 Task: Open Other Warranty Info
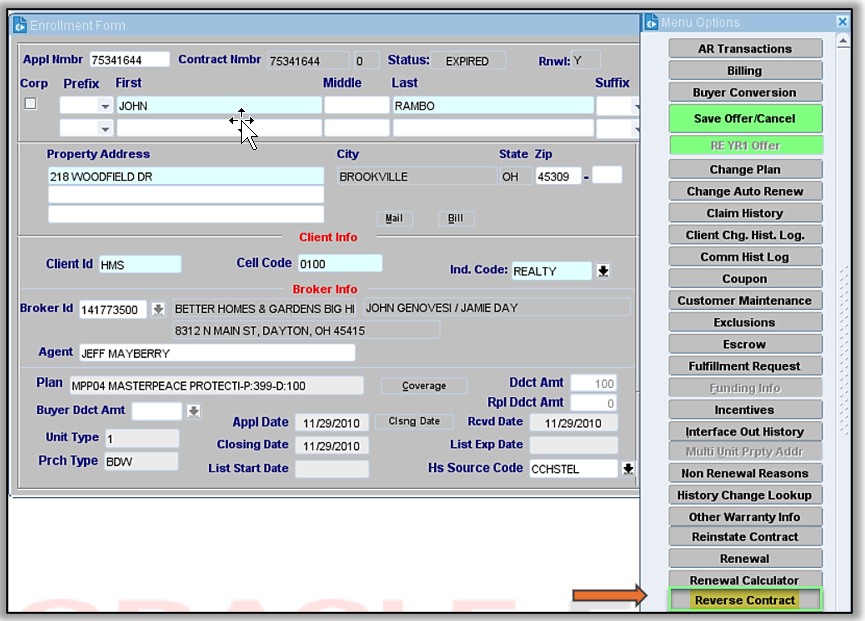tap(745, 517)
